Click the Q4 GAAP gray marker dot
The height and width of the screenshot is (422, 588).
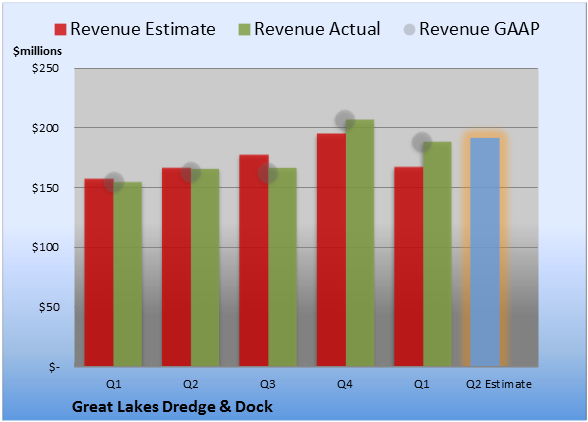tap(345, 120)
